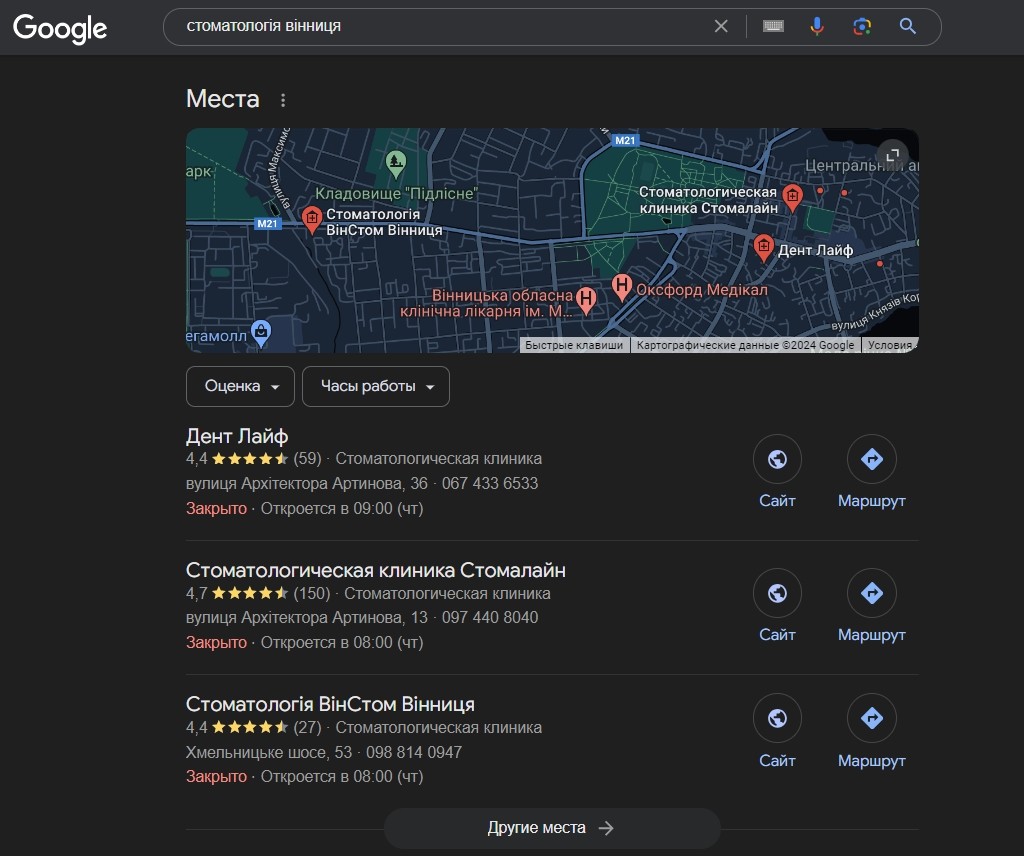
Task: Open Стоматологическая клиника Стомалайн listing
Action: tap(376, 570)
